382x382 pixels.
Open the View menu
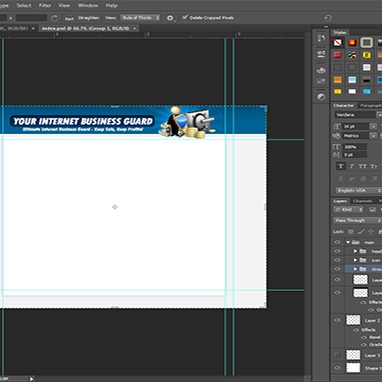click(x=64, y=5)
